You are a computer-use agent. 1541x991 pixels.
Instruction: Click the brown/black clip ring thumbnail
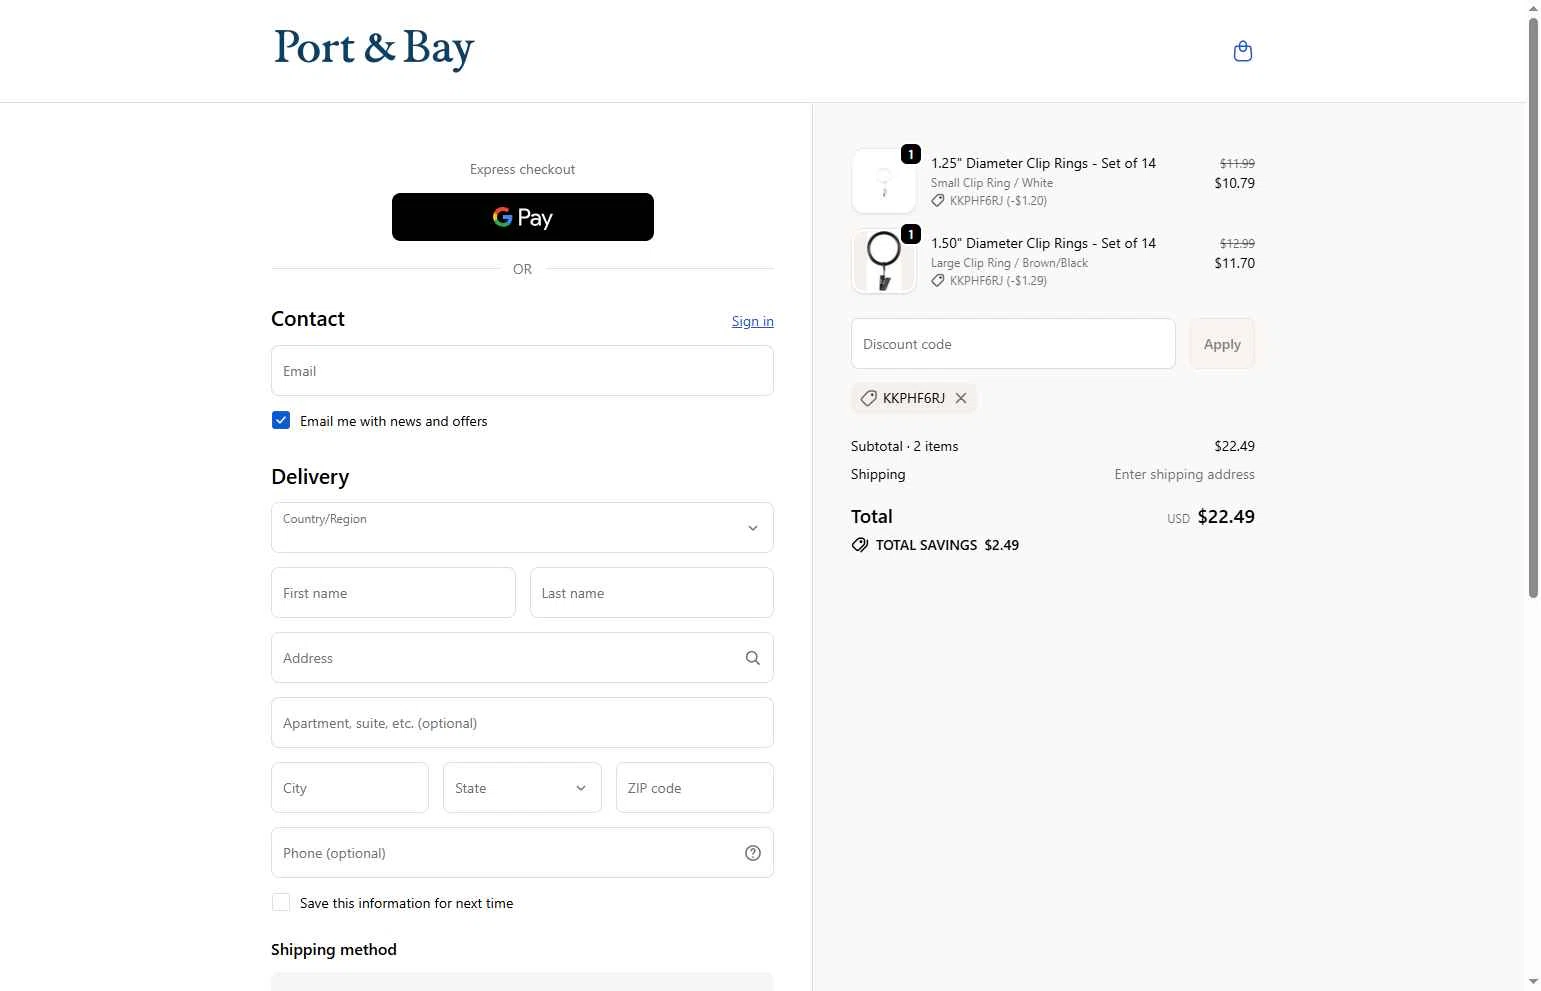[884, 261]
